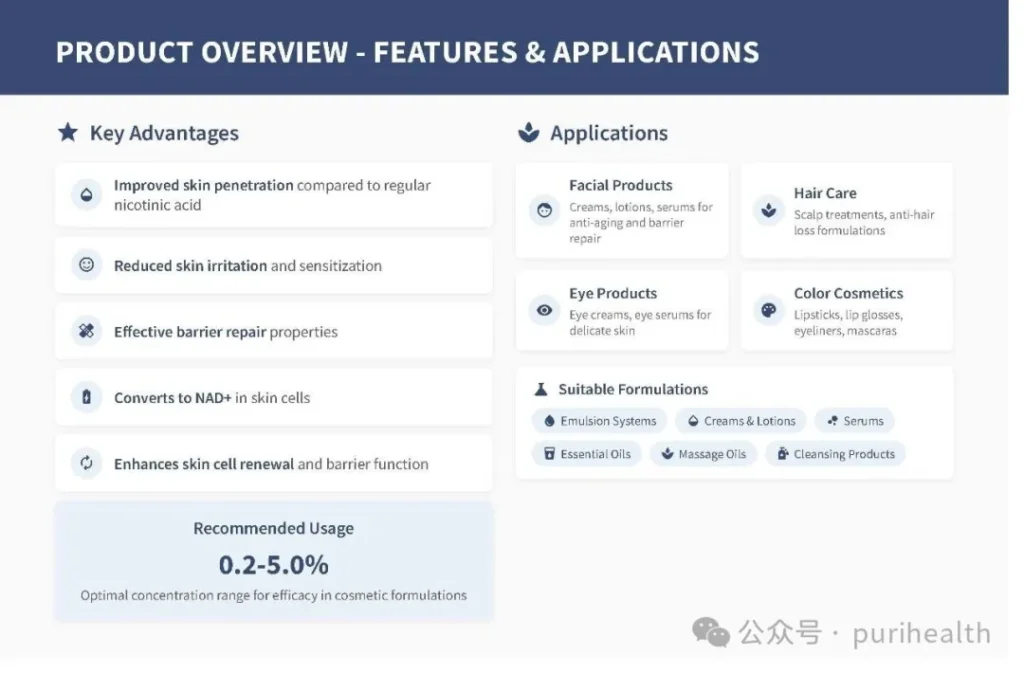Image resolution: width=1024 pixels, height=674 pixels.
Task: Click the droplet icon for improved skin penetration
Action: point(87,195)
